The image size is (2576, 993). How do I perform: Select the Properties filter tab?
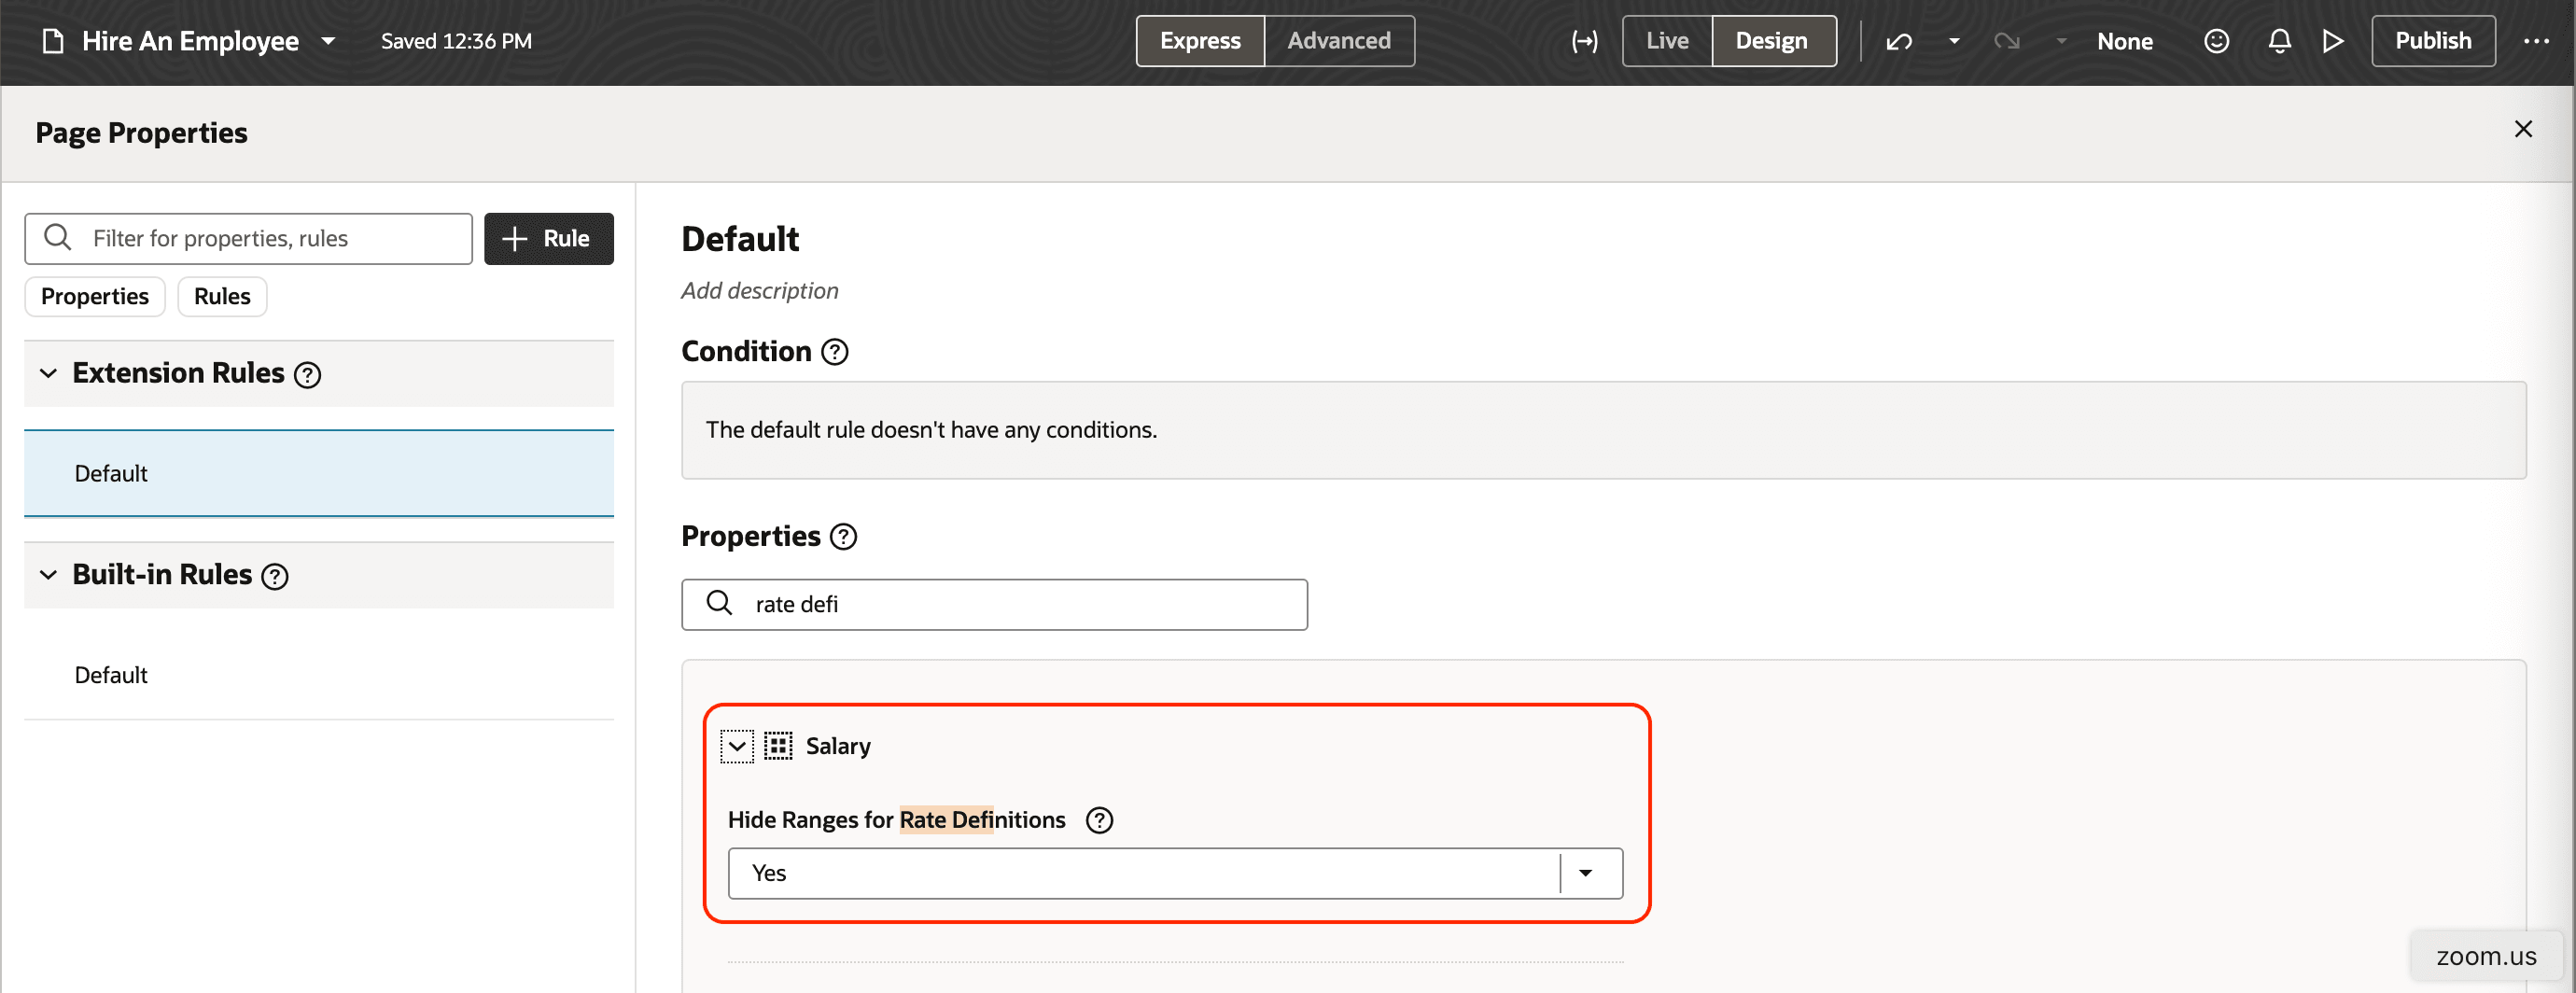[x=94, y=296]
